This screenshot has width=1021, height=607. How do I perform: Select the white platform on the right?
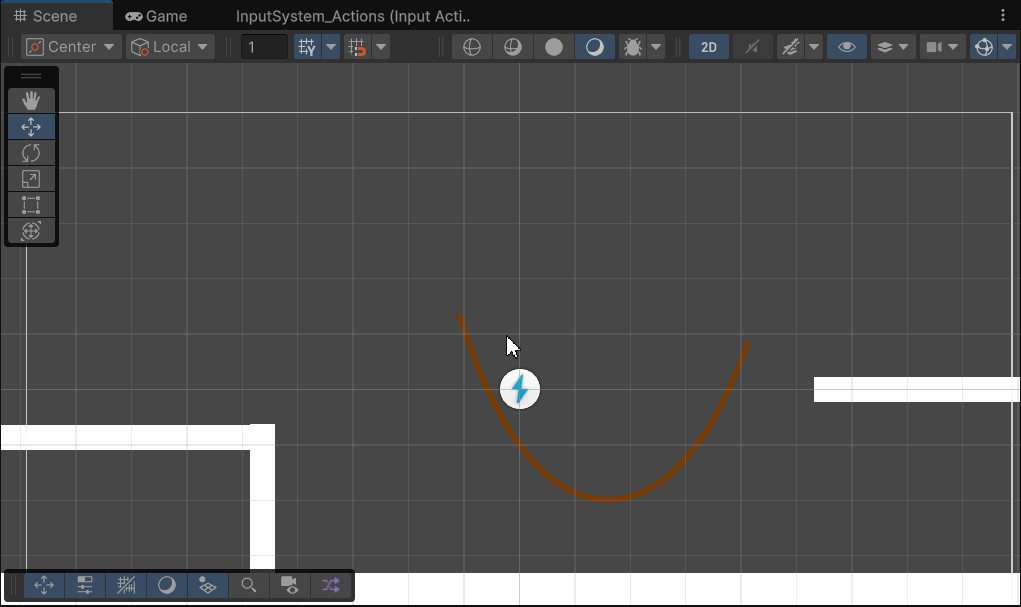[x=917, y=389]
